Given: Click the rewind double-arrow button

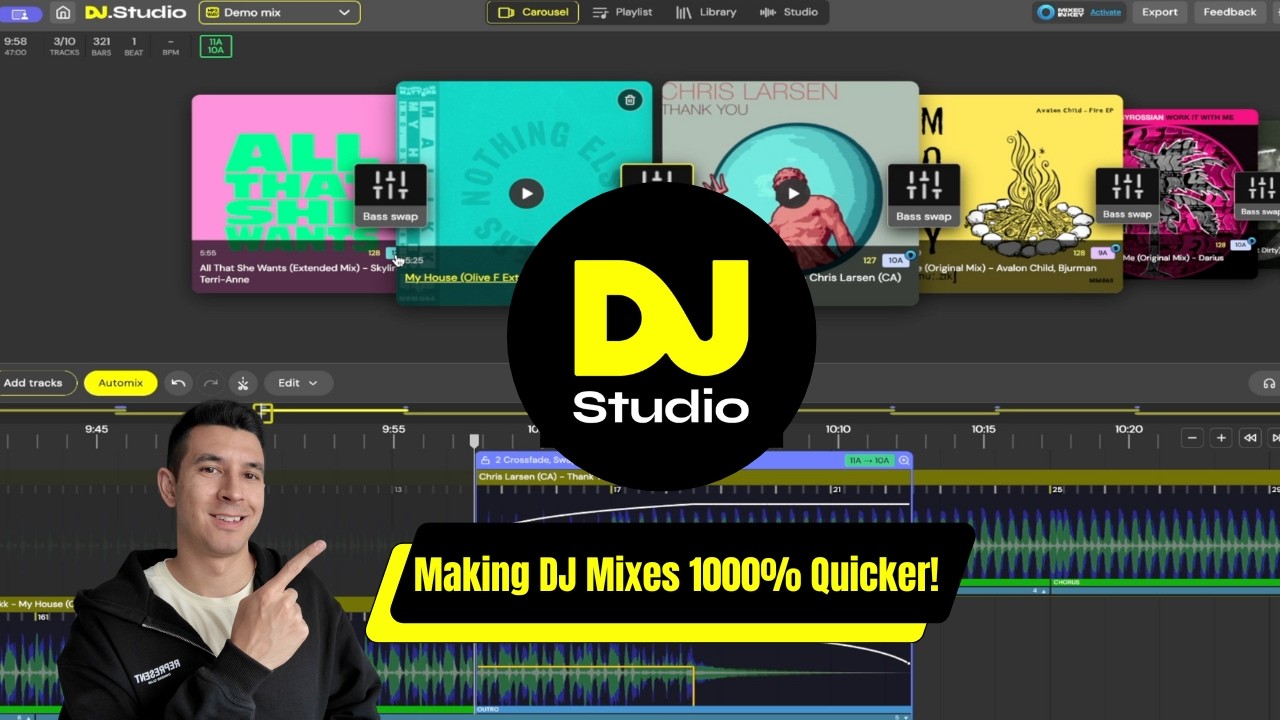Looking at the screenshot, I should (1250, 438).
